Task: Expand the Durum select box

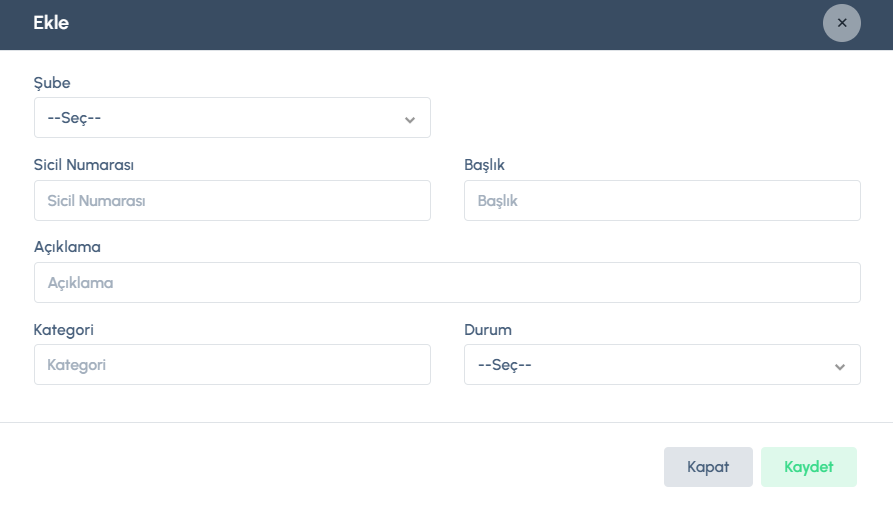Action: 650,365
